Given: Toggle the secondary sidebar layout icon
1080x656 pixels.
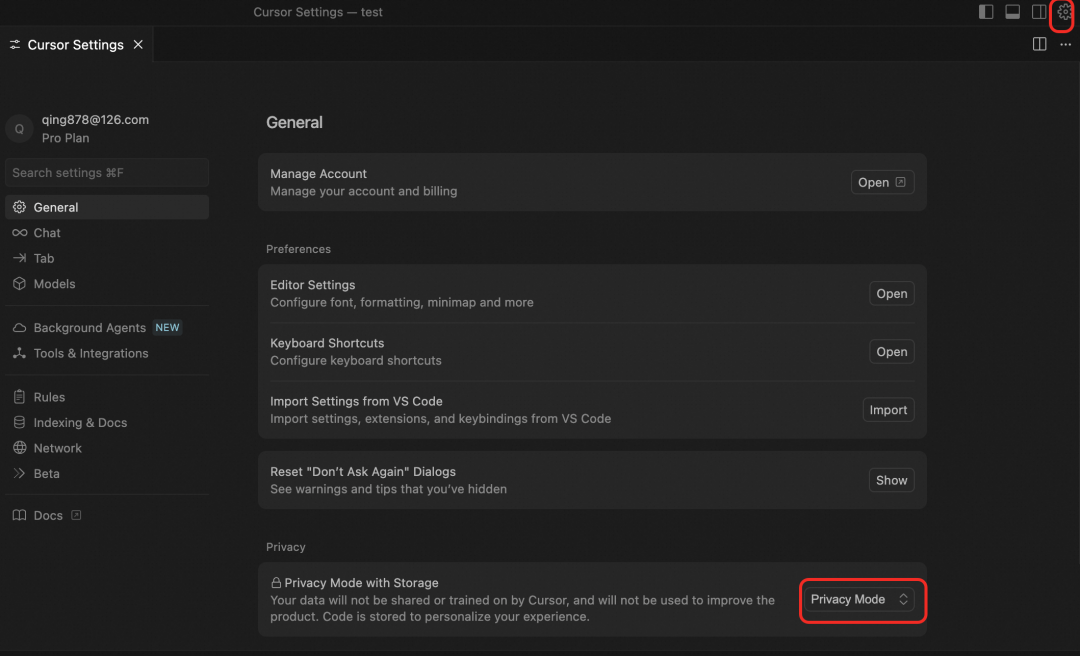Looking at the screenshot, I should [x=1039, y=12].
